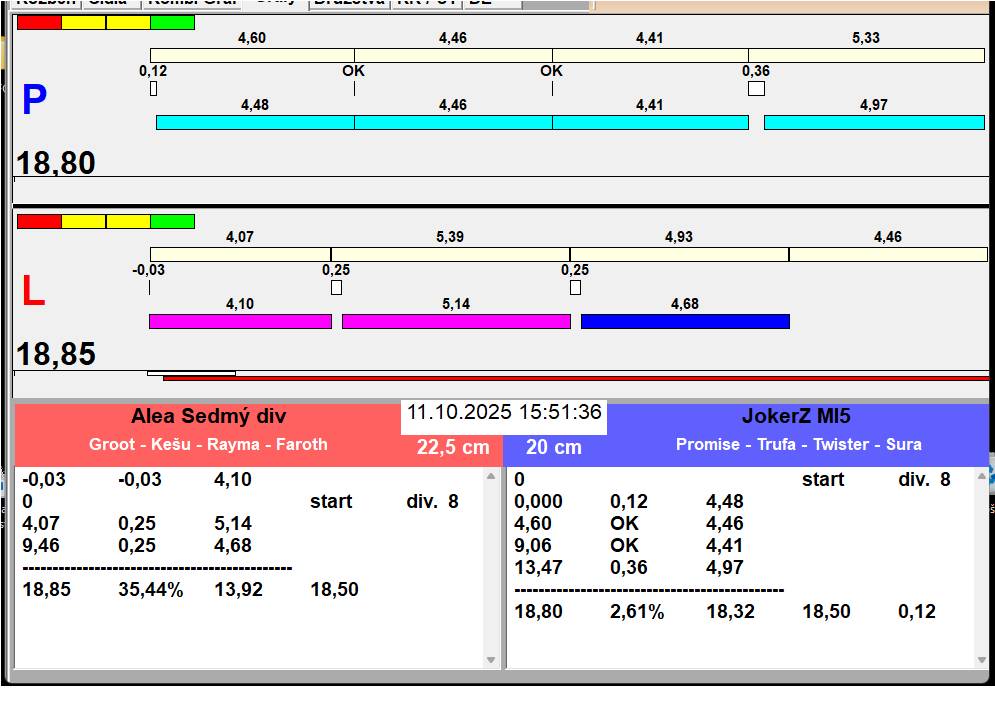Open the Družstva tab

(x=349, y=3)
